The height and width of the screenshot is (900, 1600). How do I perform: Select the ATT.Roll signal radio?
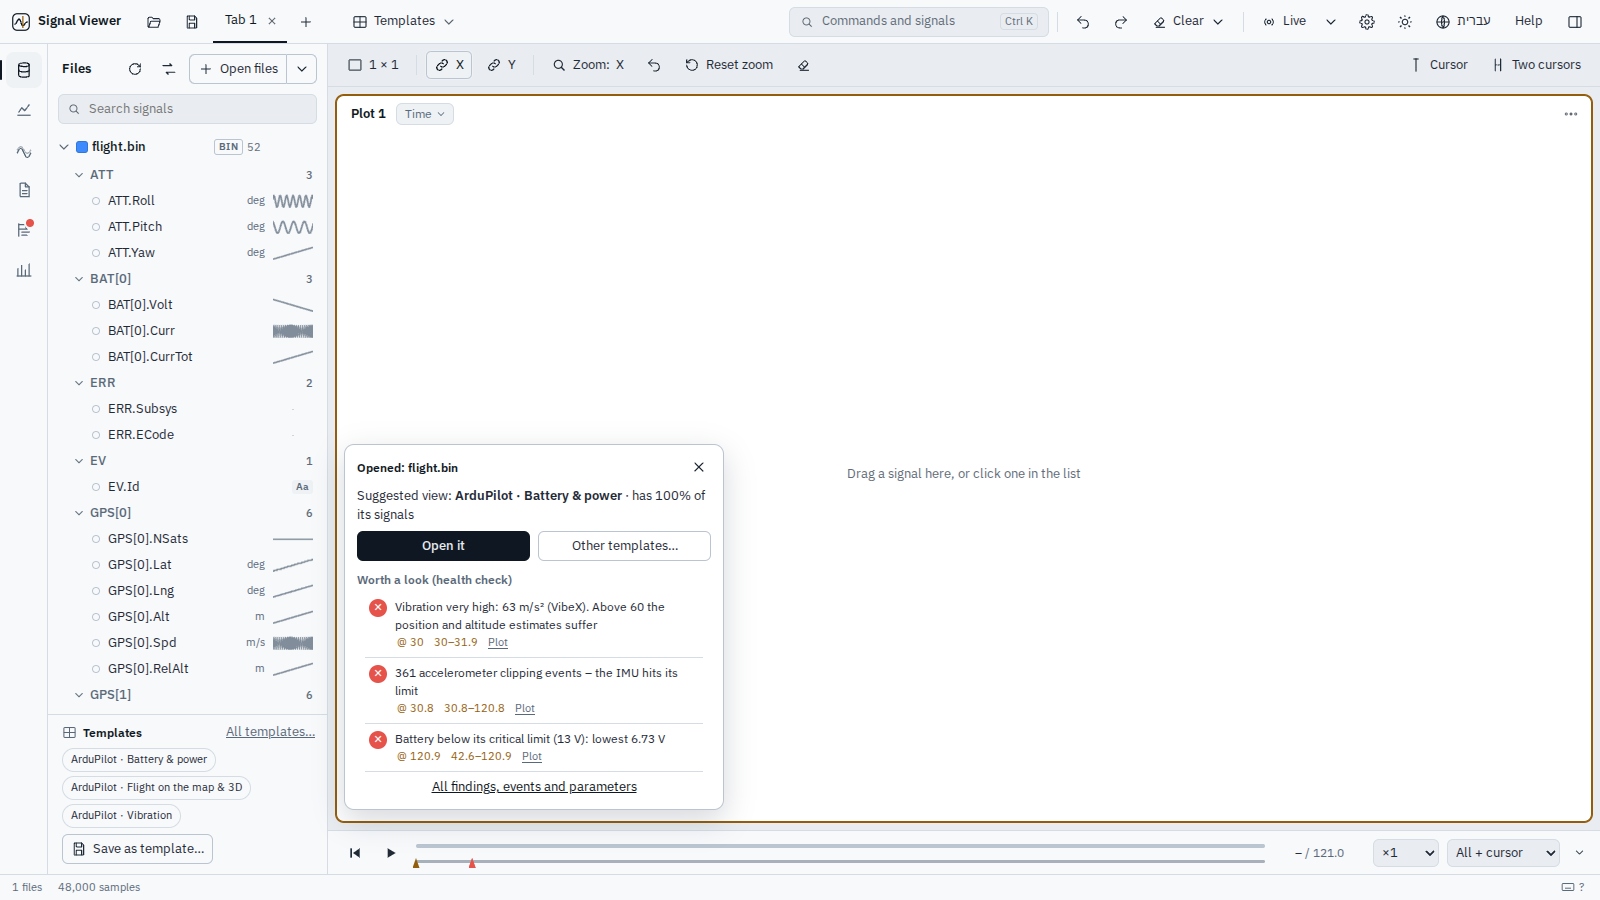tap(96, 201)
